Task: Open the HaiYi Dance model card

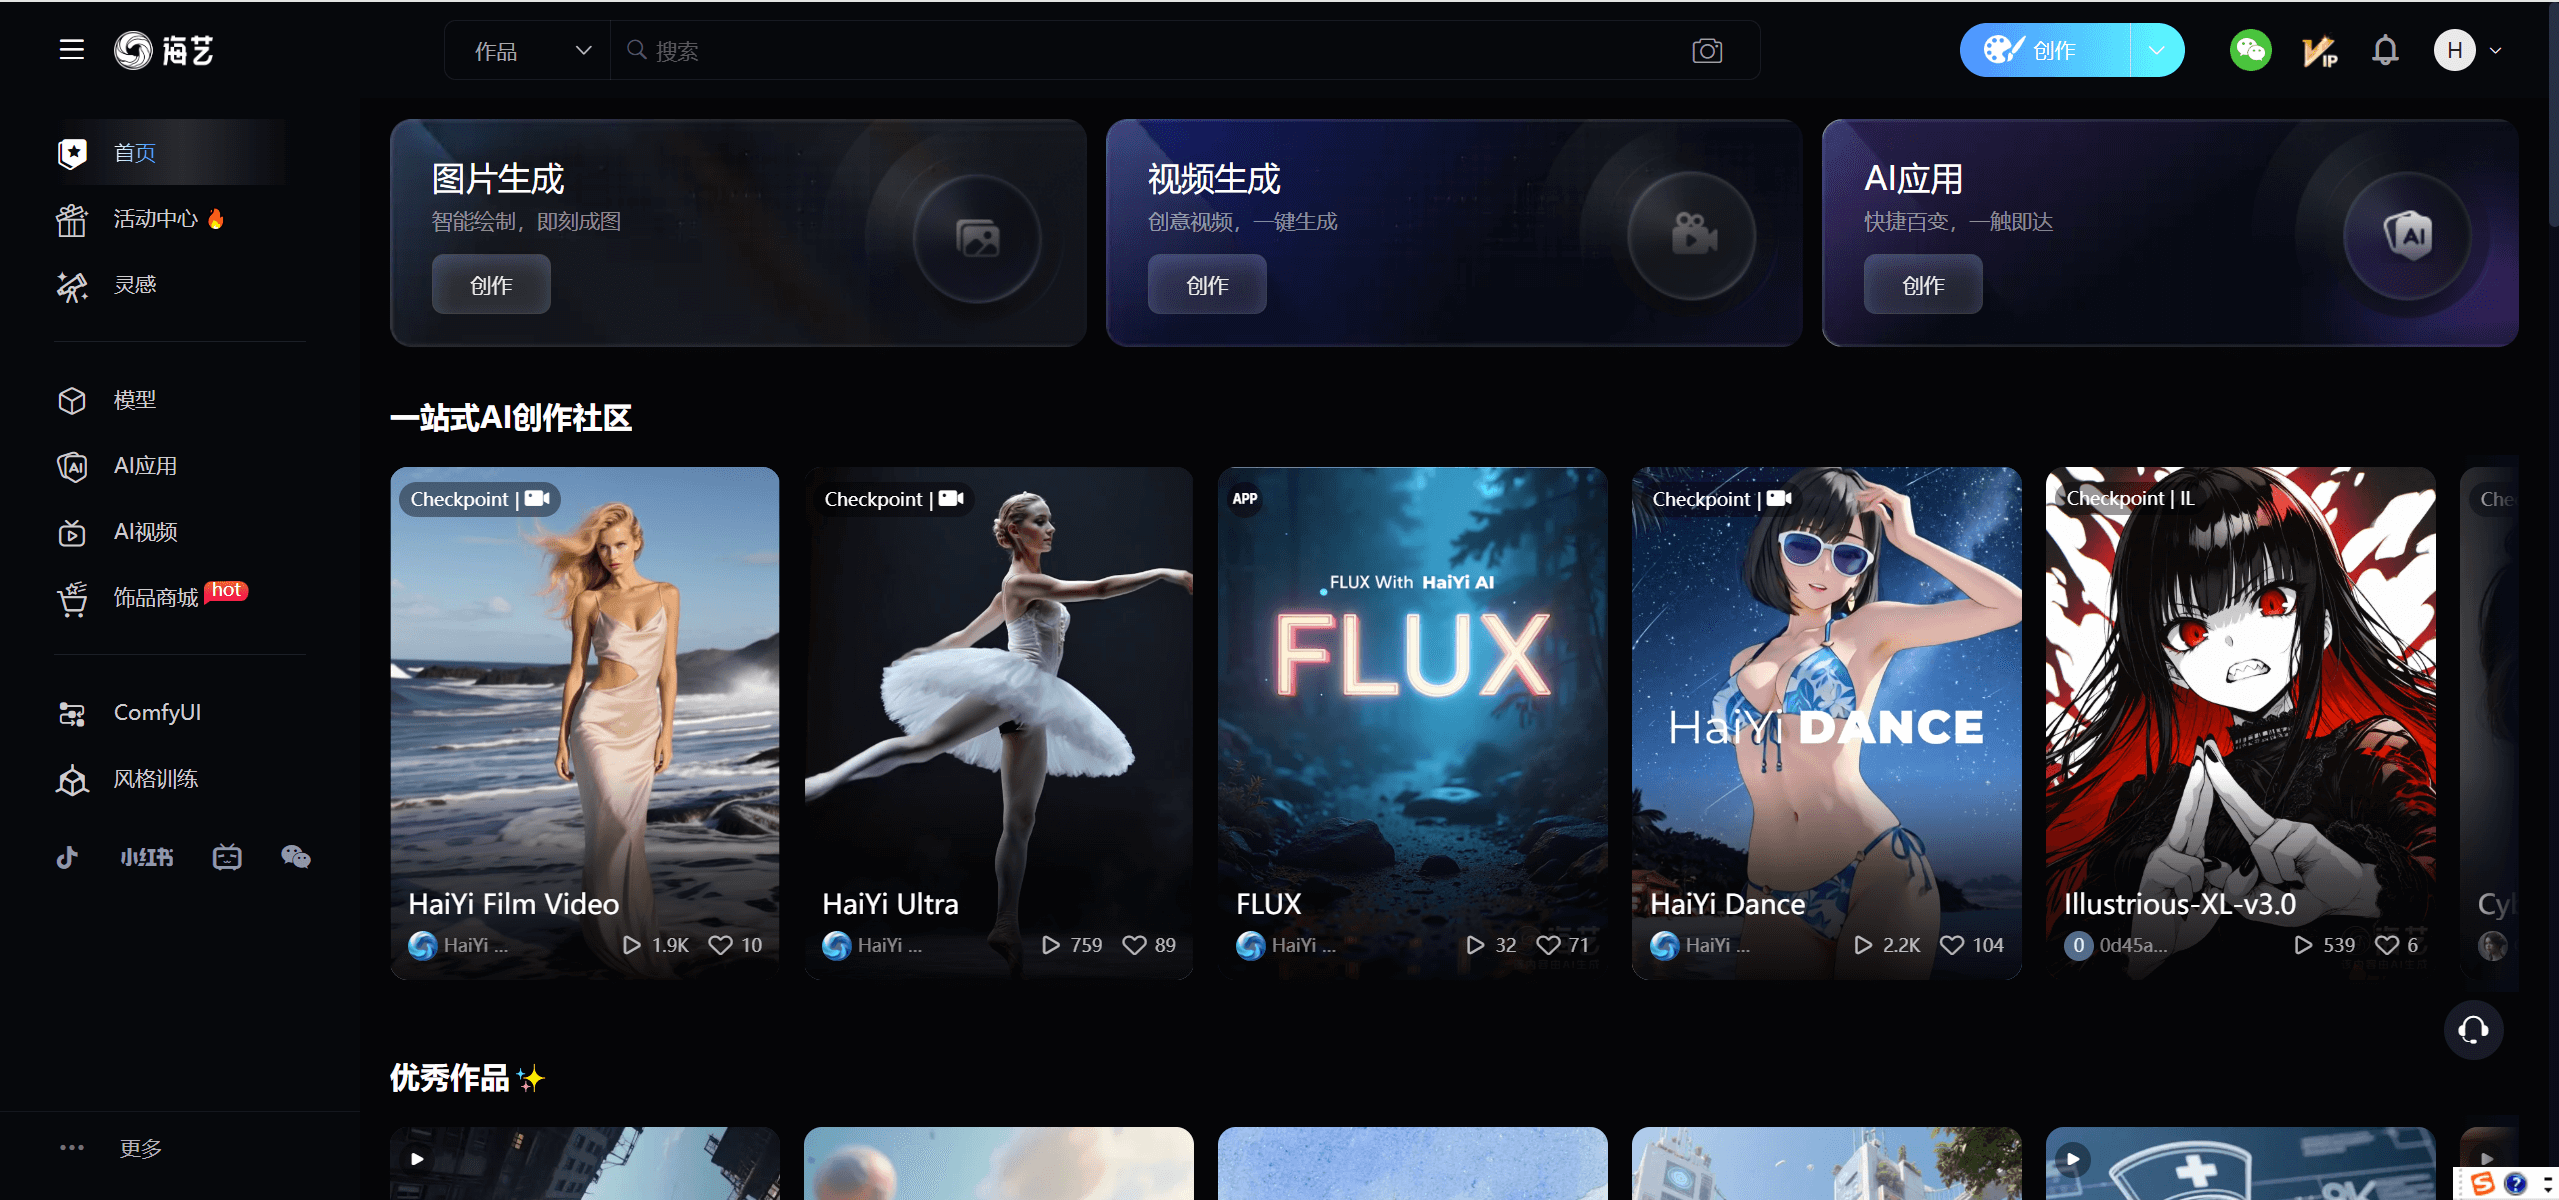Action: (x=1827, y=722)
